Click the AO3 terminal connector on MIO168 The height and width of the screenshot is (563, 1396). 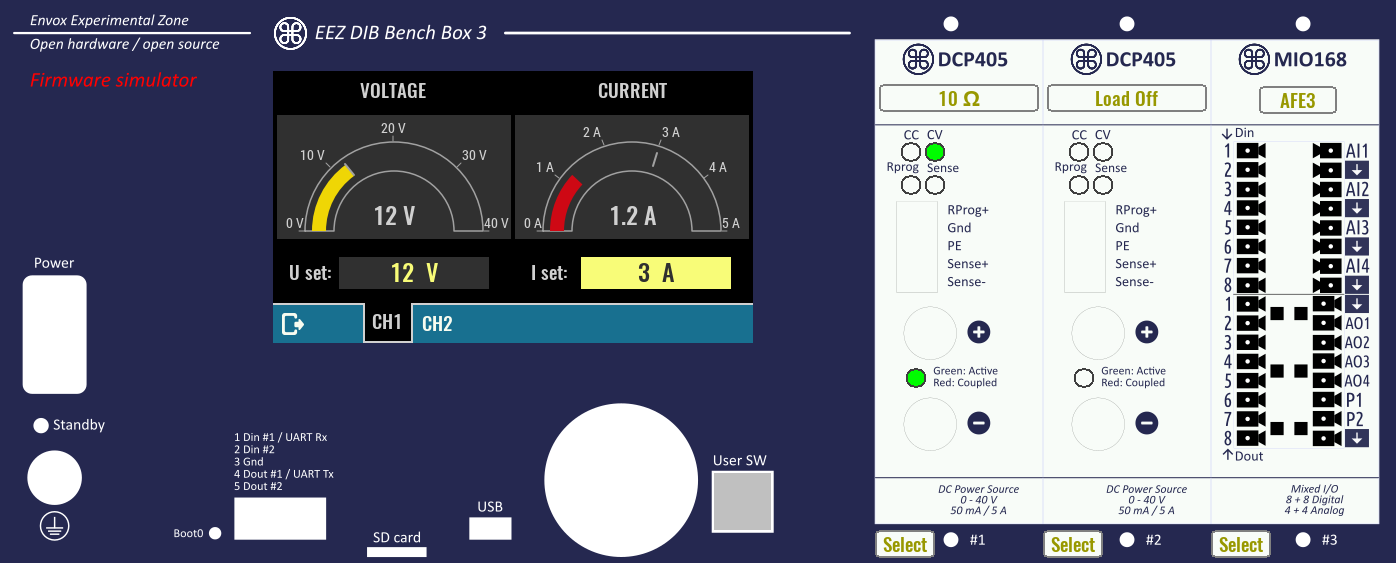(1327, 361)
